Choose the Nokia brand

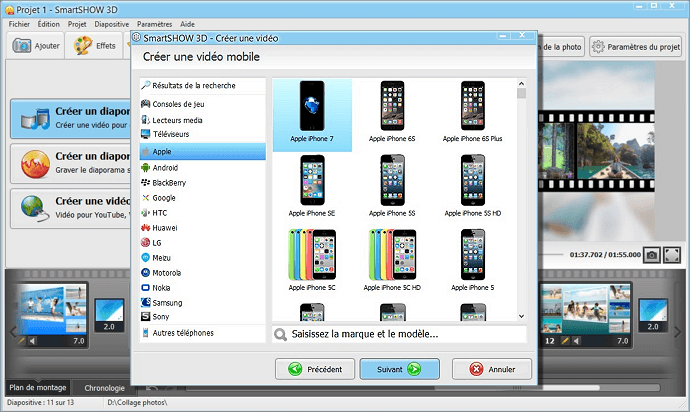coord(203,287)
